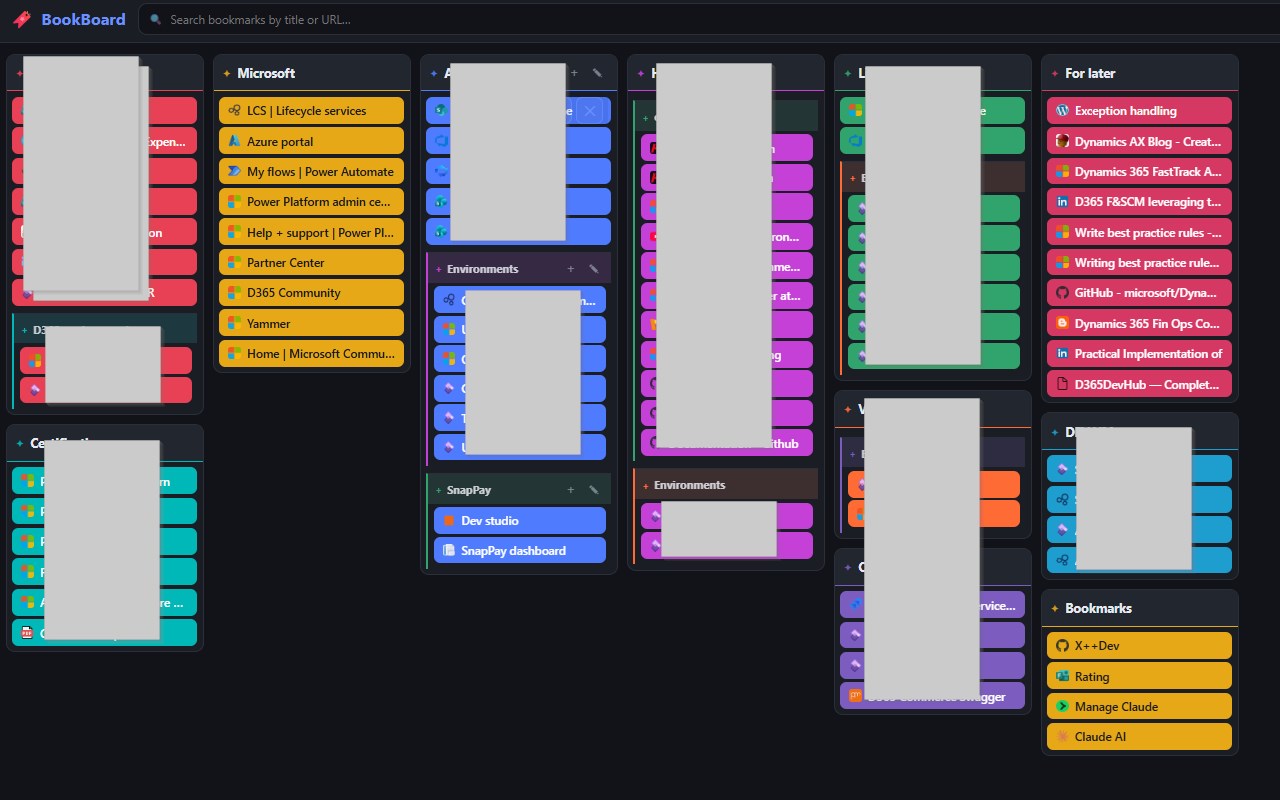1280x800 pixels.
Task: Click the pencil edit icon in the blue column's top header
Action: pos(597,73)
